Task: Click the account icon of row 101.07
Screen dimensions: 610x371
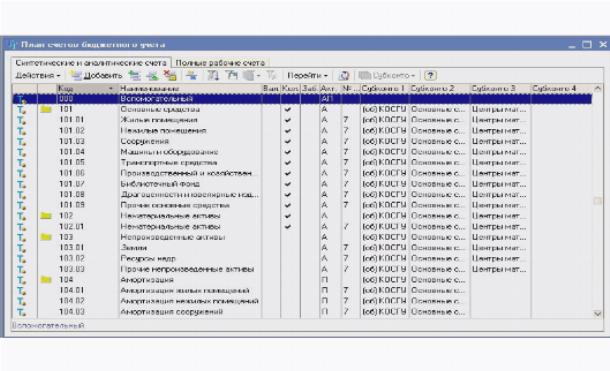Action: point(21,184)
